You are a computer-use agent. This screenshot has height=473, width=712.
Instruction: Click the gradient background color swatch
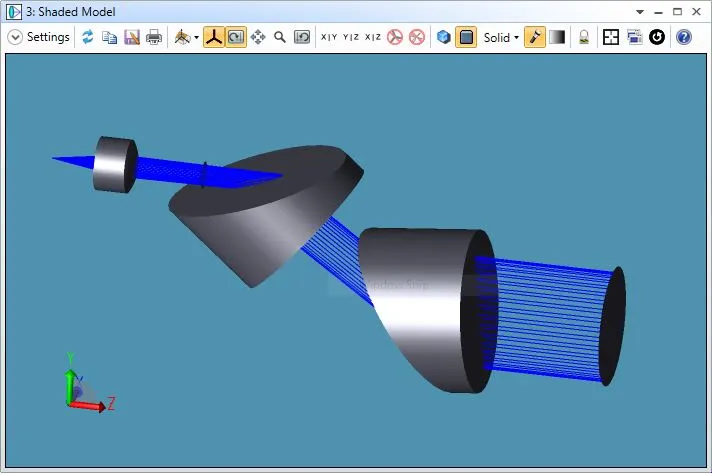click(x=557, y=37)
